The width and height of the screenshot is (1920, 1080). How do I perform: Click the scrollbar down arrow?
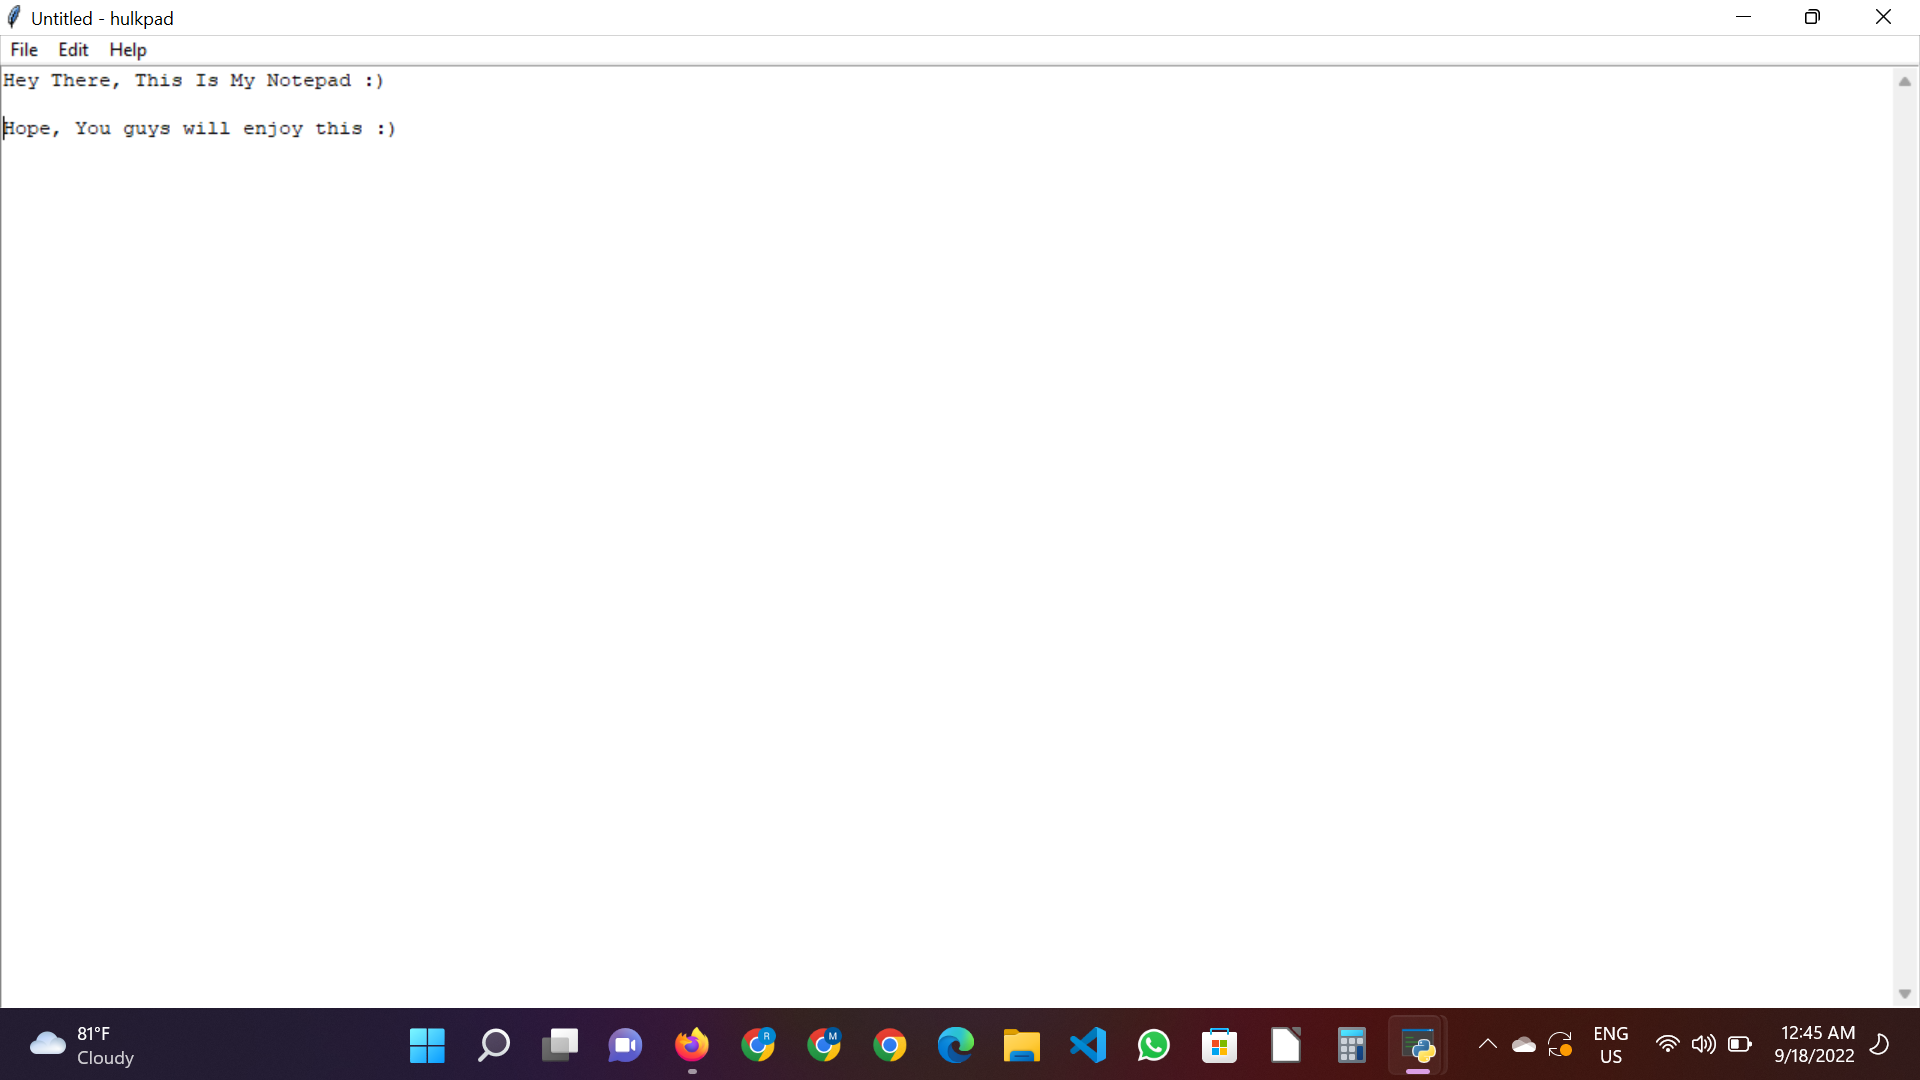click(x=1904, y=993)
